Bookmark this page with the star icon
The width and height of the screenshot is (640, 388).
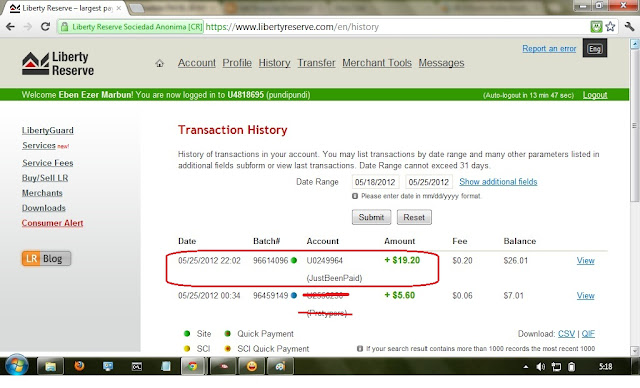click(610, 27)
